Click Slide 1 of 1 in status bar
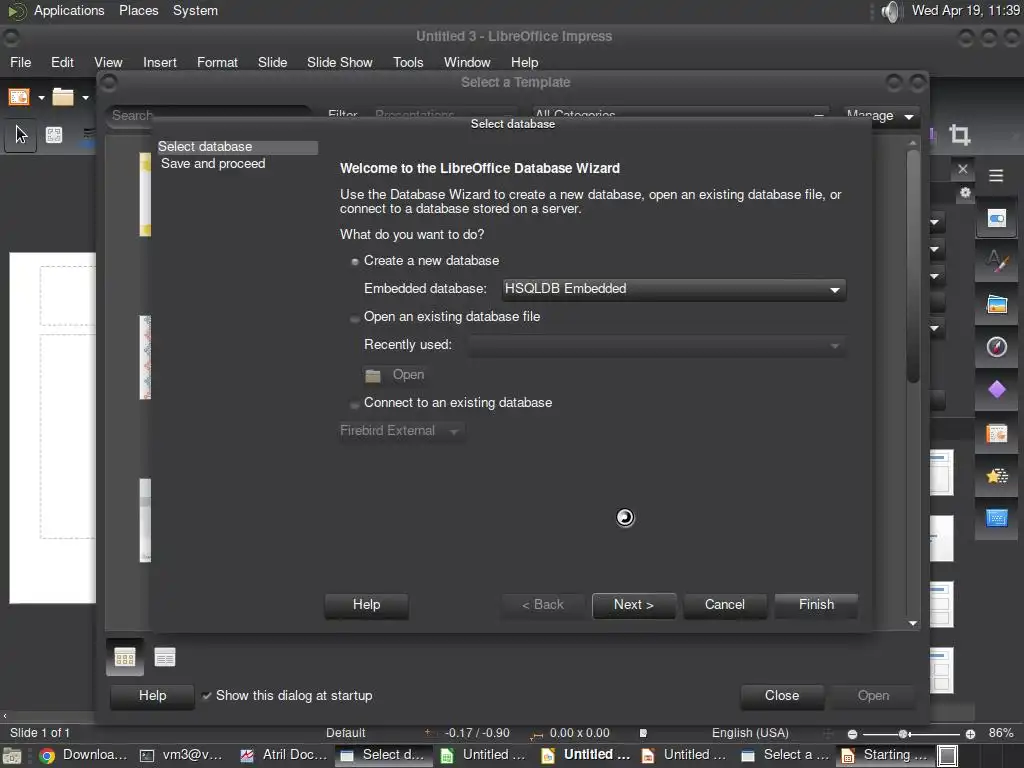 [40, 733]
